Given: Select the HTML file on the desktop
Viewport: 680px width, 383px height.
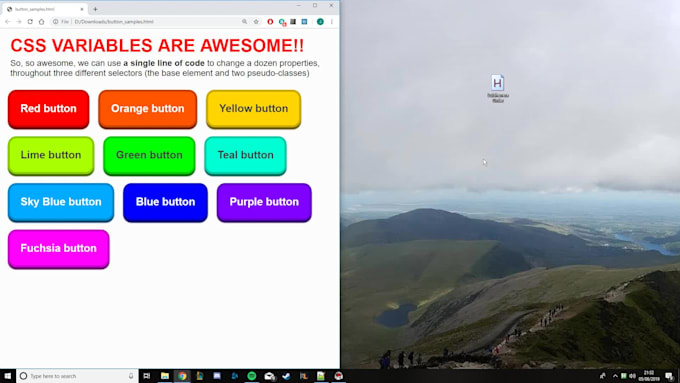Looking at the screenshot, I should [x=498, y=88].
